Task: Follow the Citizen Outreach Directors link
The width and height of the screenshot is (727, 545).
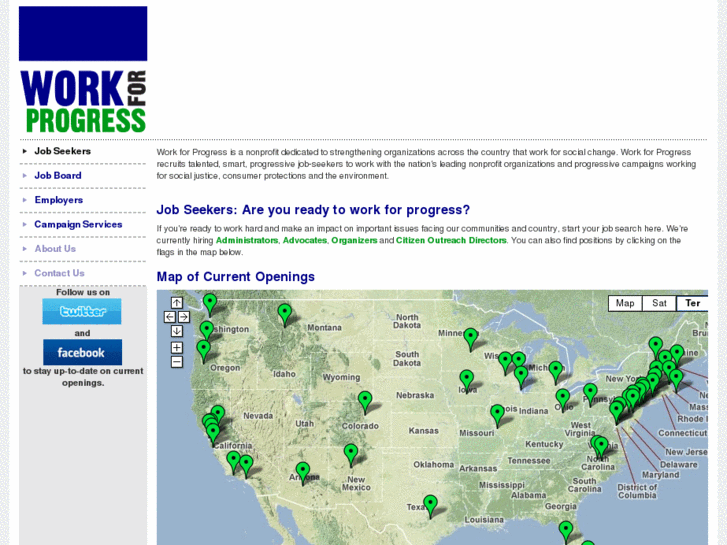Action: click(451, 240)
